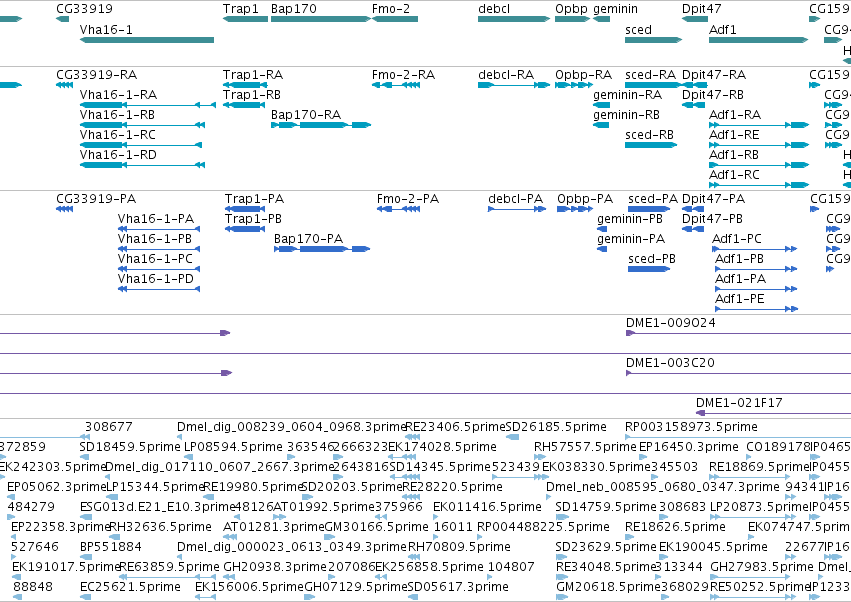Click EST label SD18459.5prime

click(130, 447)
